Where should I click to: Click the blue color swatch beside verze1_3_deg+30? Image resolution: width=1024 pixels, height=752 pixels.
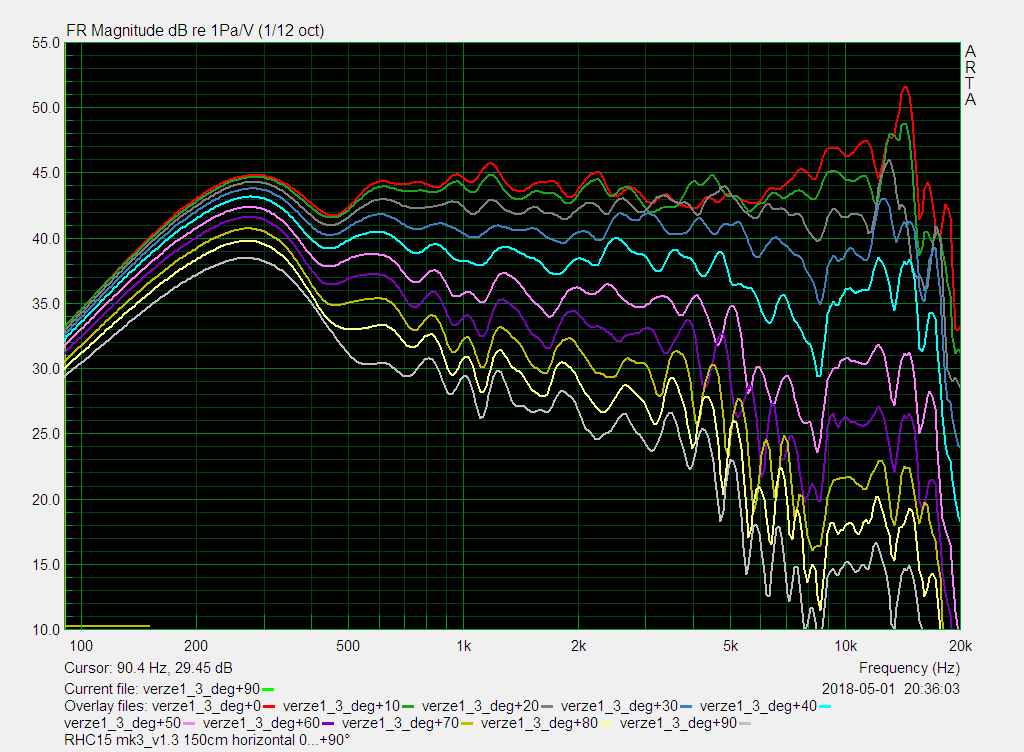point(686,706)
